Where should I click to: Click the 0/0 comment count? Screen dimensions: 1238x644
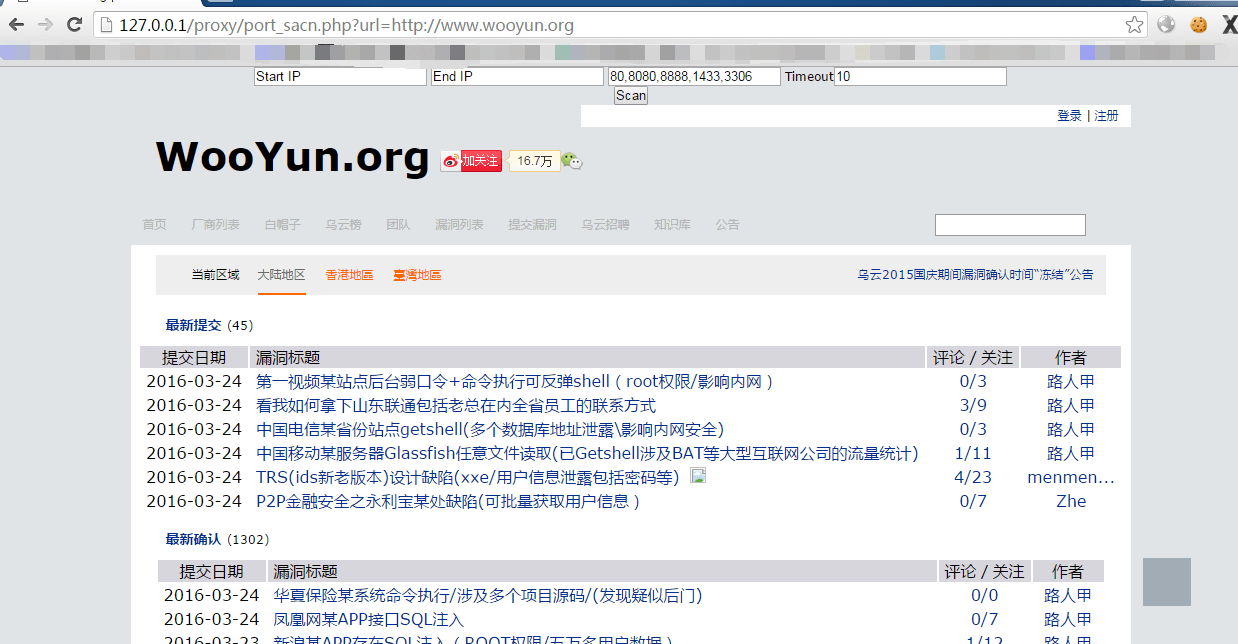985,596
